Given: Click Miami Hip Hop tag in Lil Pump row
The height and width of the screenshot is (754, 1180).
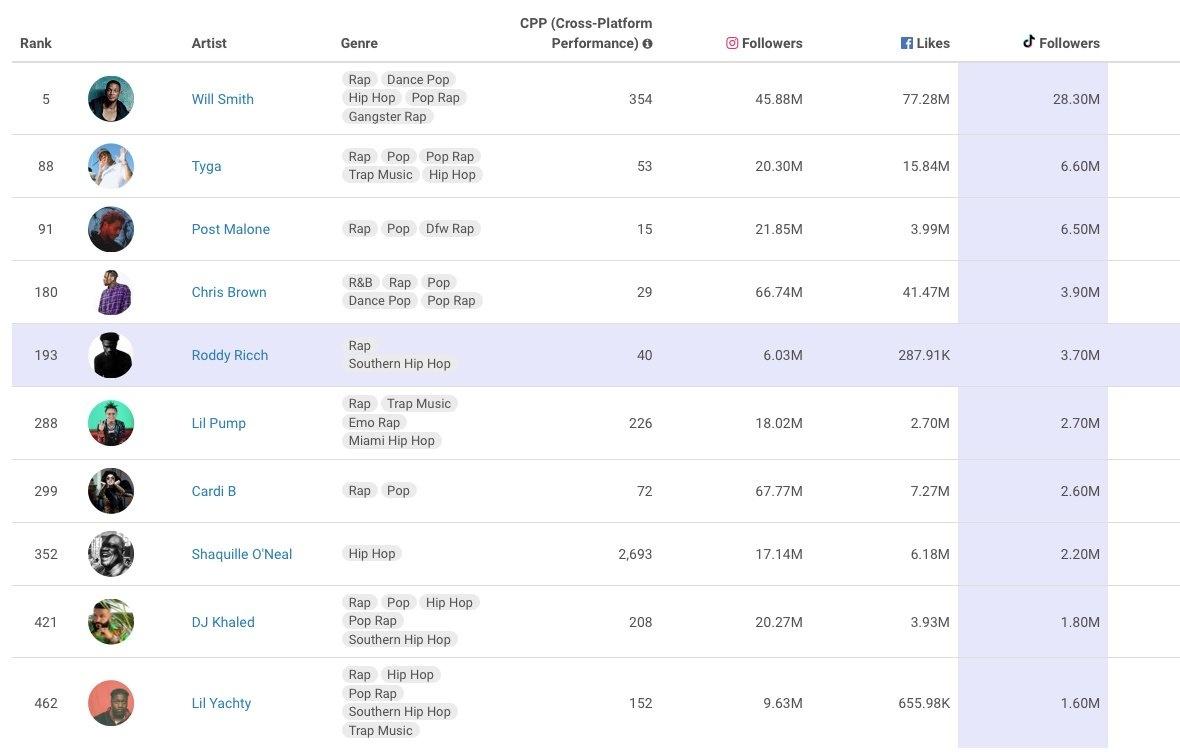Looking at the screenshot, I should [x=391, y=441].
